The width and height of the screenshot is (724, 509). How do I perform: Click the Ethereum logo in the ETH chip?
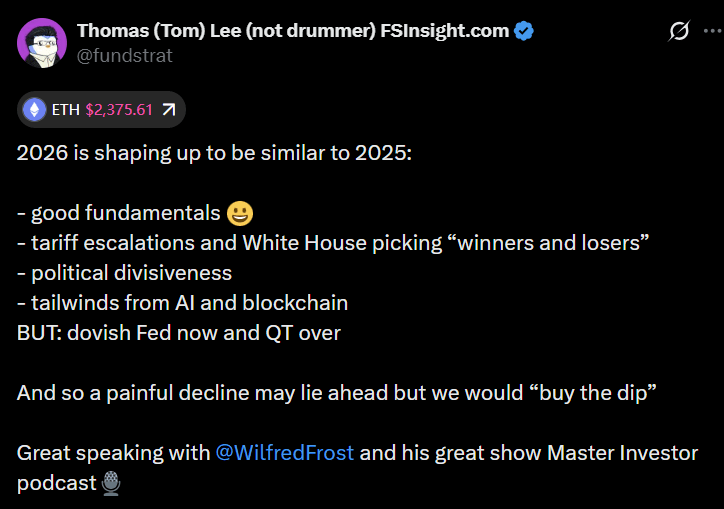pos(35,110)
